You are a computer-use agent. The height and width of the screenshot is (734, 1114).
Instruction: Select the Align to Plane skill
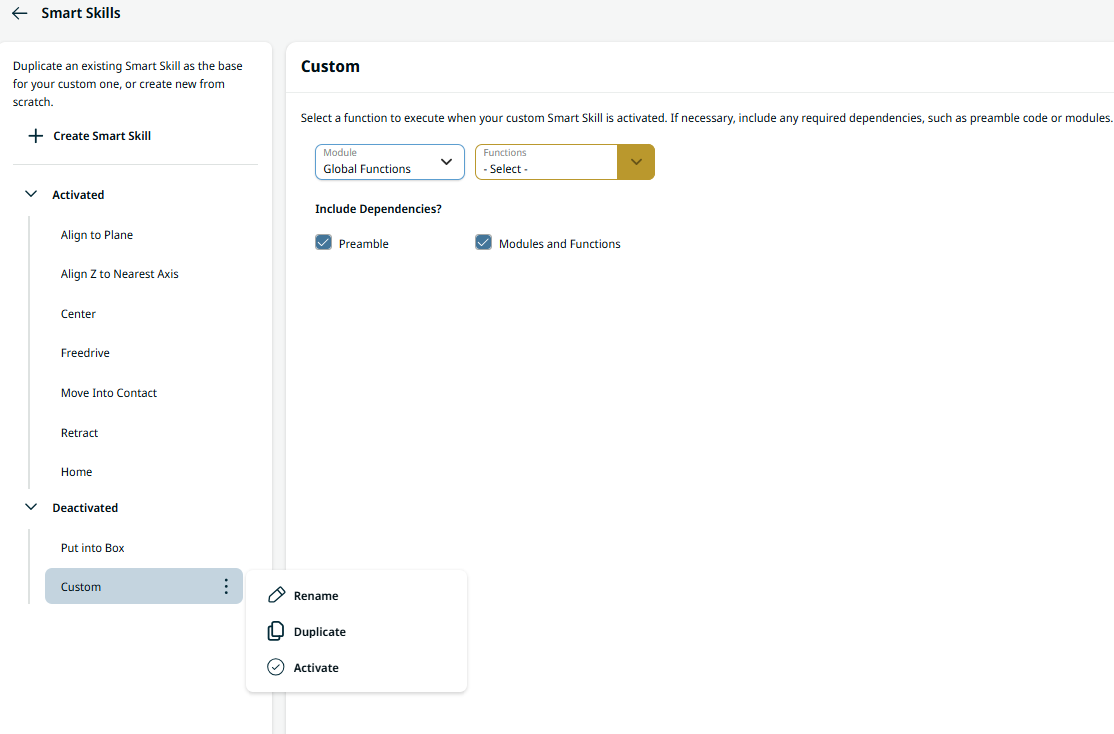[97, 235]
